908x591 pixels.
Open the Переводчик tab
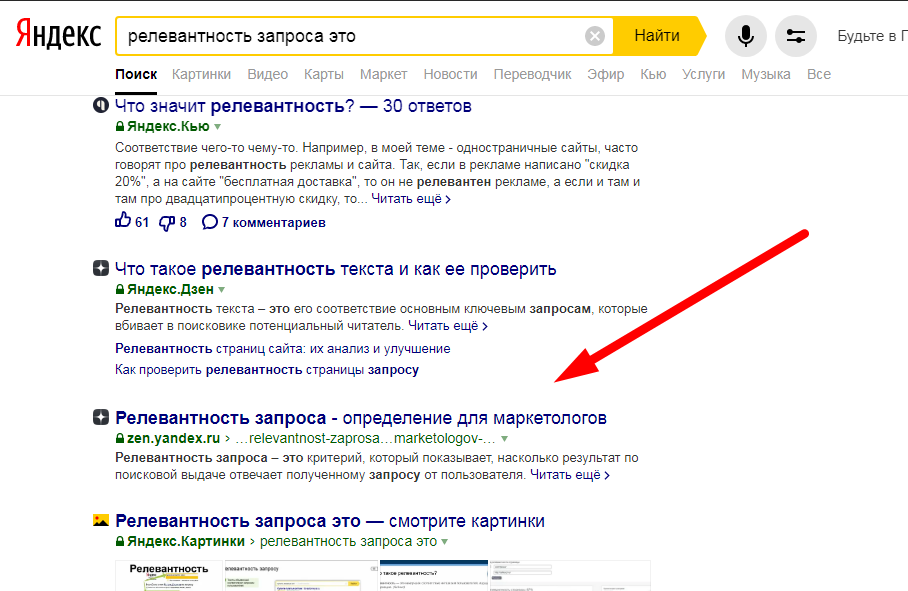point(532,75)
